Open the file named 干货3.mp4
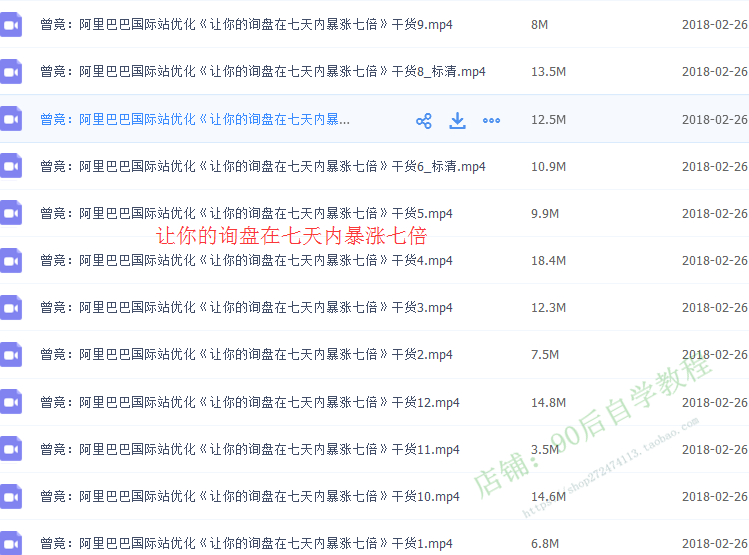The height and width of the screenshot is (555, 749). 246,308
